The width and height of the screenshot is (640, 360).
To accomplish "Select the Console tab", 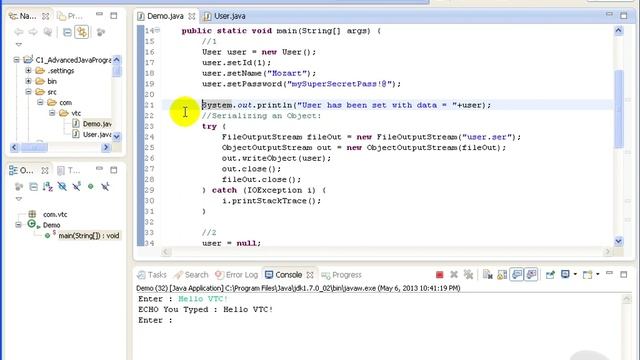I will [x=289, y=275].
